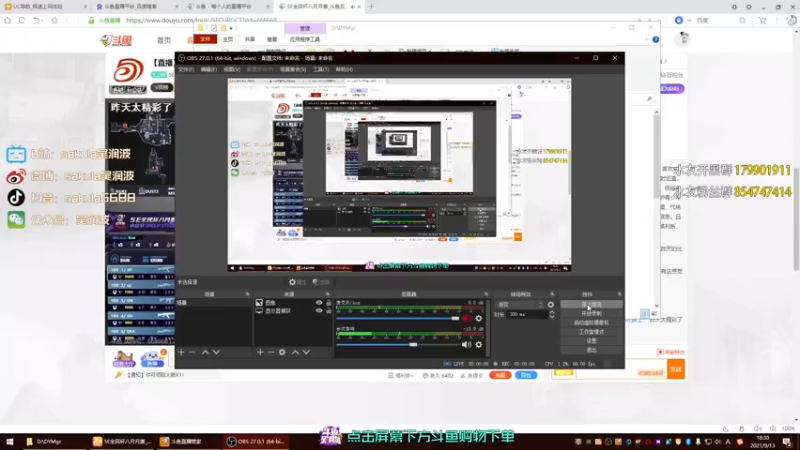Click the help icon in Explorer window

pyautogui.click(x=656, y=39)
